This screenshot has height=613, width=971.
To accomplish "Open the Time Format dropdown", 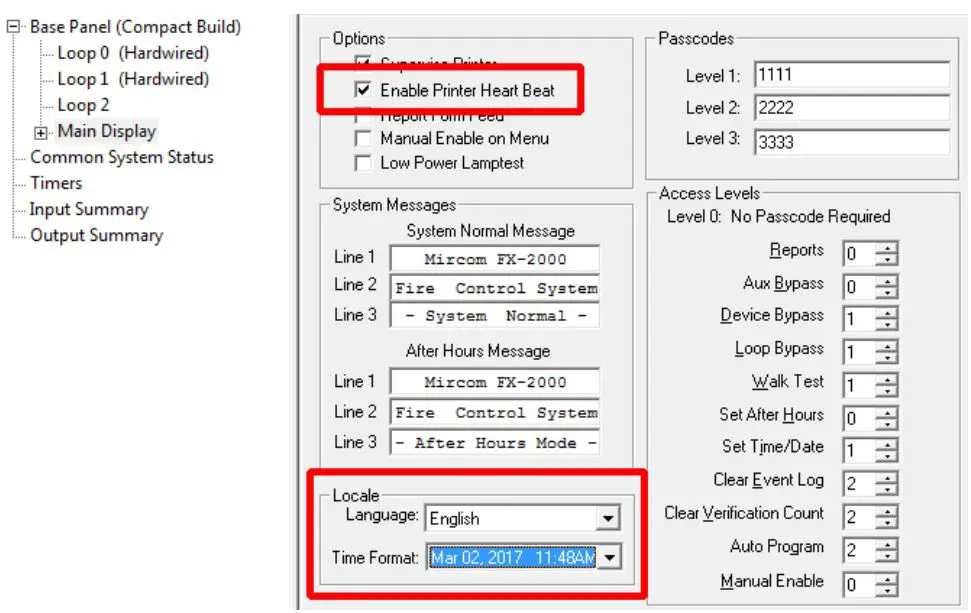I will coord(609,557).
